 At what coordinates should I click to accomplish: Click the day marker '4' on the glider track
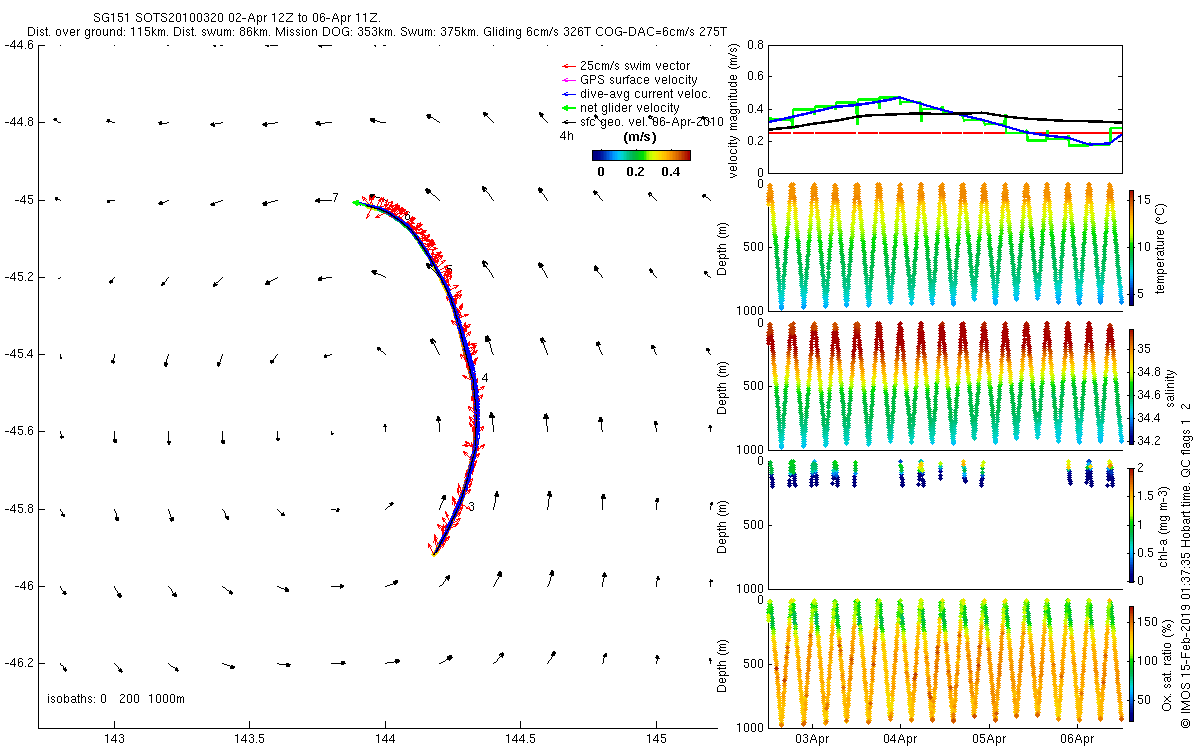[x=484, y=377]
